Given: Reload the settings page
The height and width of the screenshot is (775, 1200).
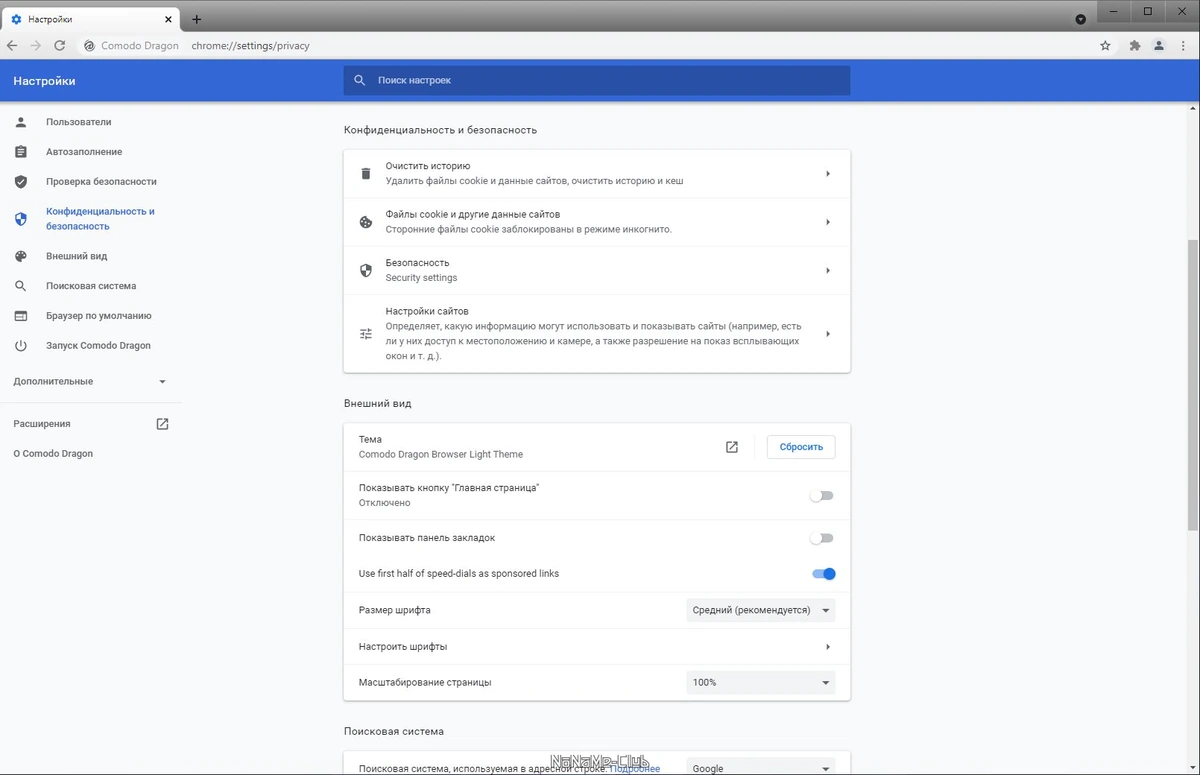Looking at the screenshot, I should 60,46.
